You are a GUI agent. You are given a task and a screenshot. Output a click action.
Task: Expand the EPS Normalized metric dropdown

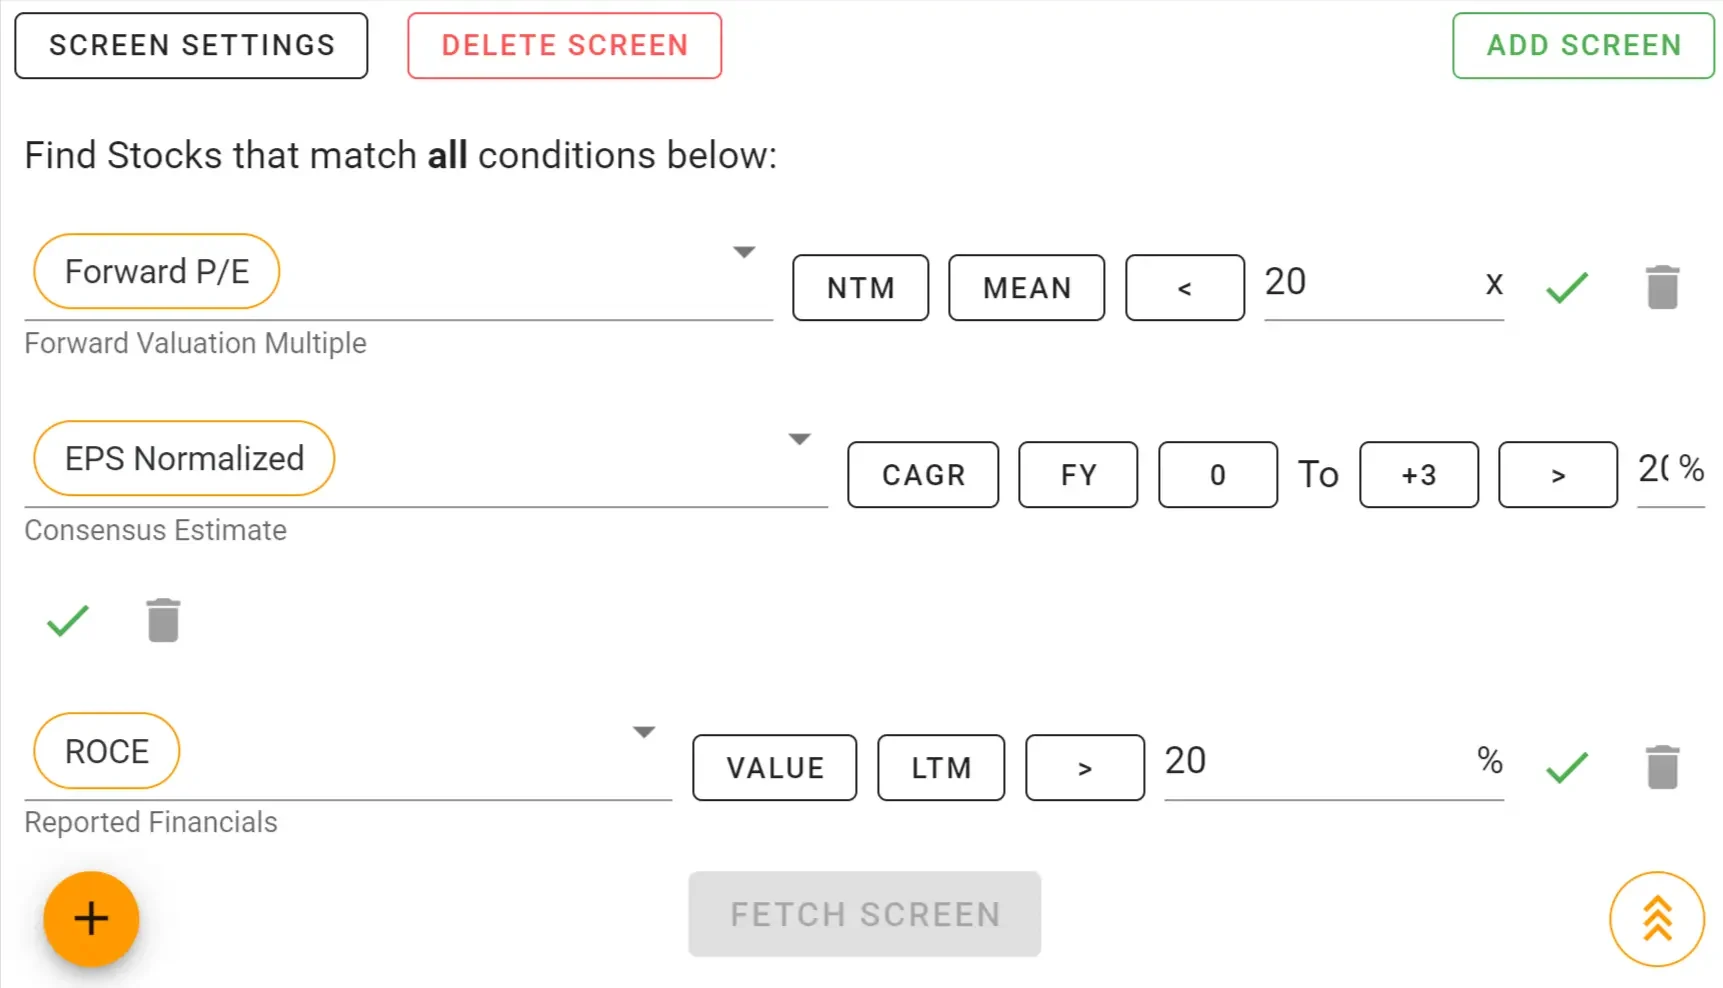pyautogui.click(x=799, y=439)
